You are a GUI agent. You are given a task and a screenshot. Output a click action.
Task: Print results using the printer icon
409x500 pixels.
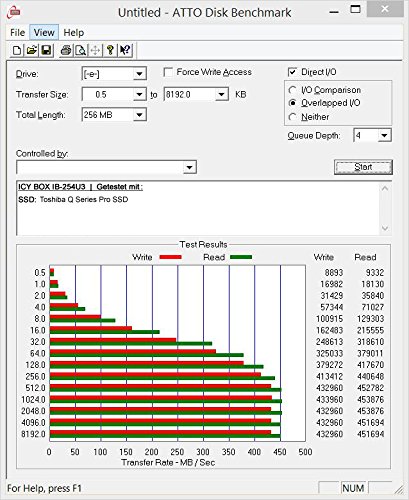66,51
